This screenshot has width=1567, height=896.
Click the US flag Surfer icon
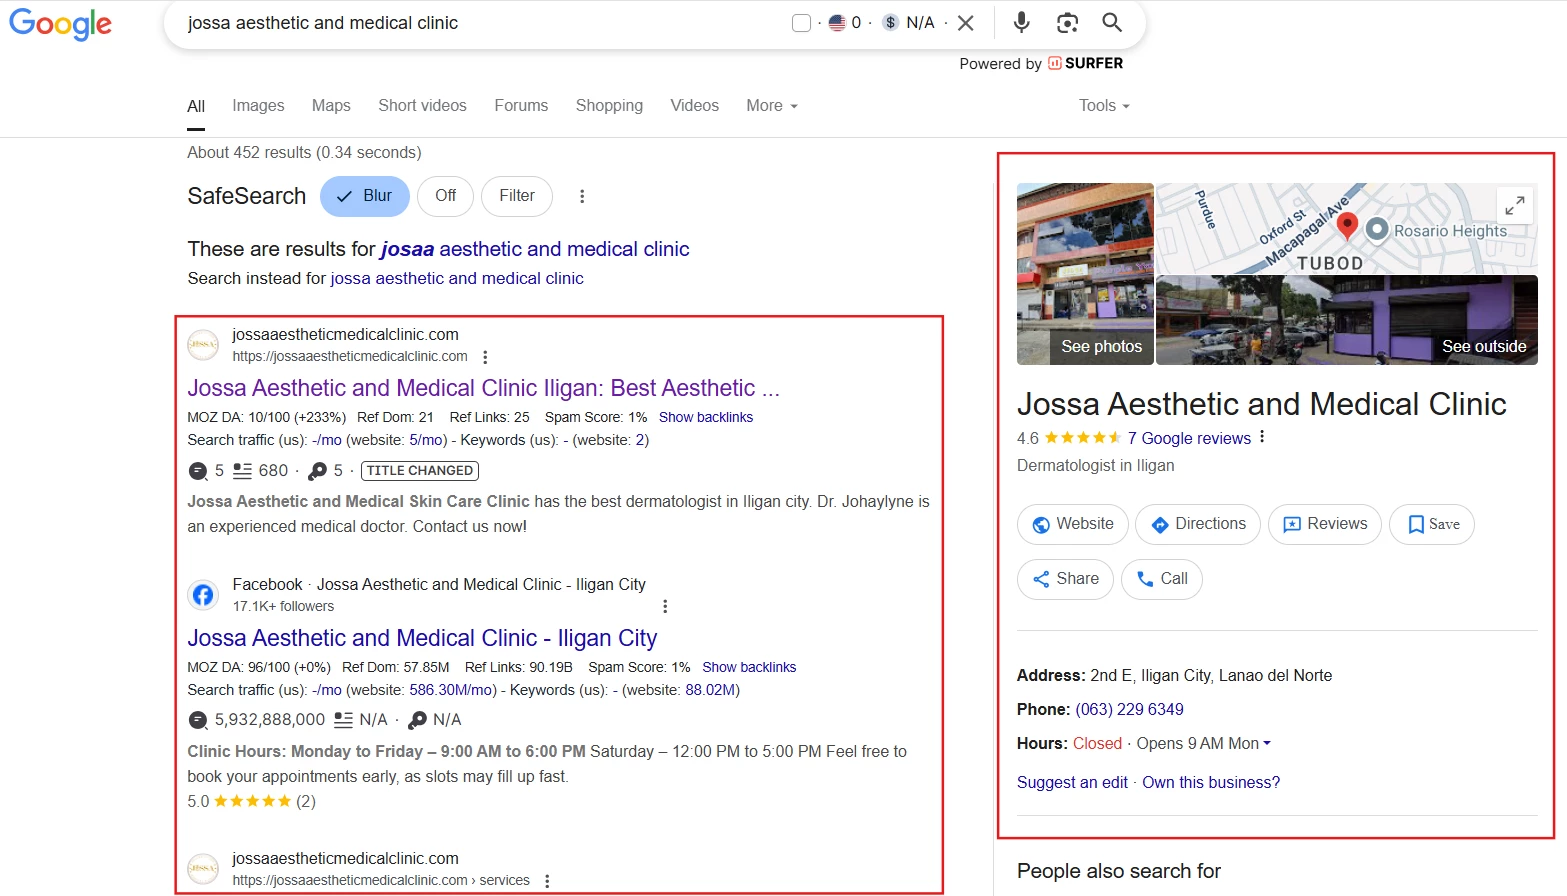click(838, 23)
